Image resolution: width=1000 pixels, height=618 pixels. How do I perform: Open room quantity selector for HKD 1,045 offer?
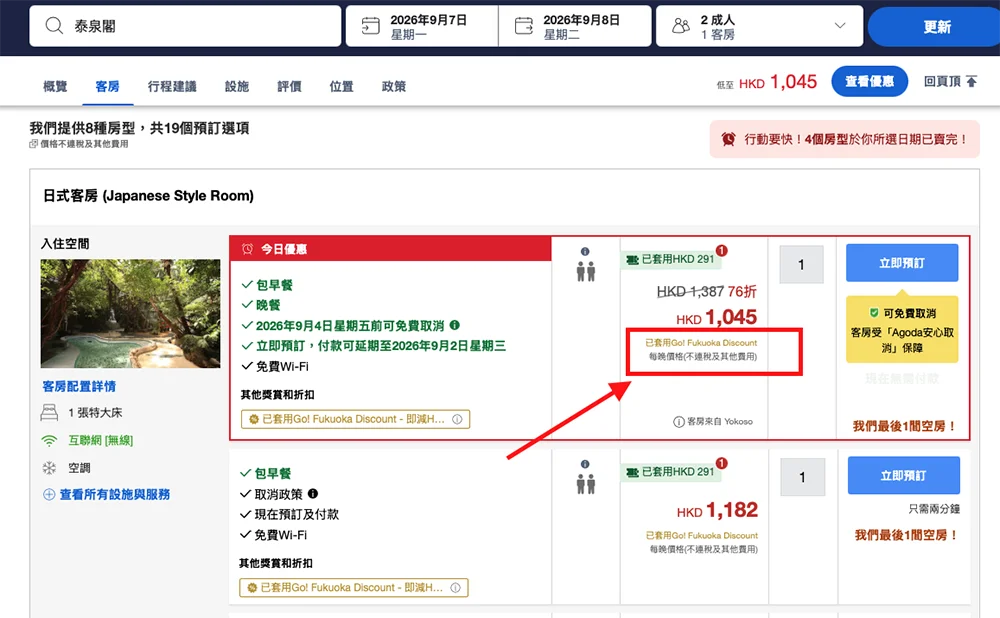[801, 265]
